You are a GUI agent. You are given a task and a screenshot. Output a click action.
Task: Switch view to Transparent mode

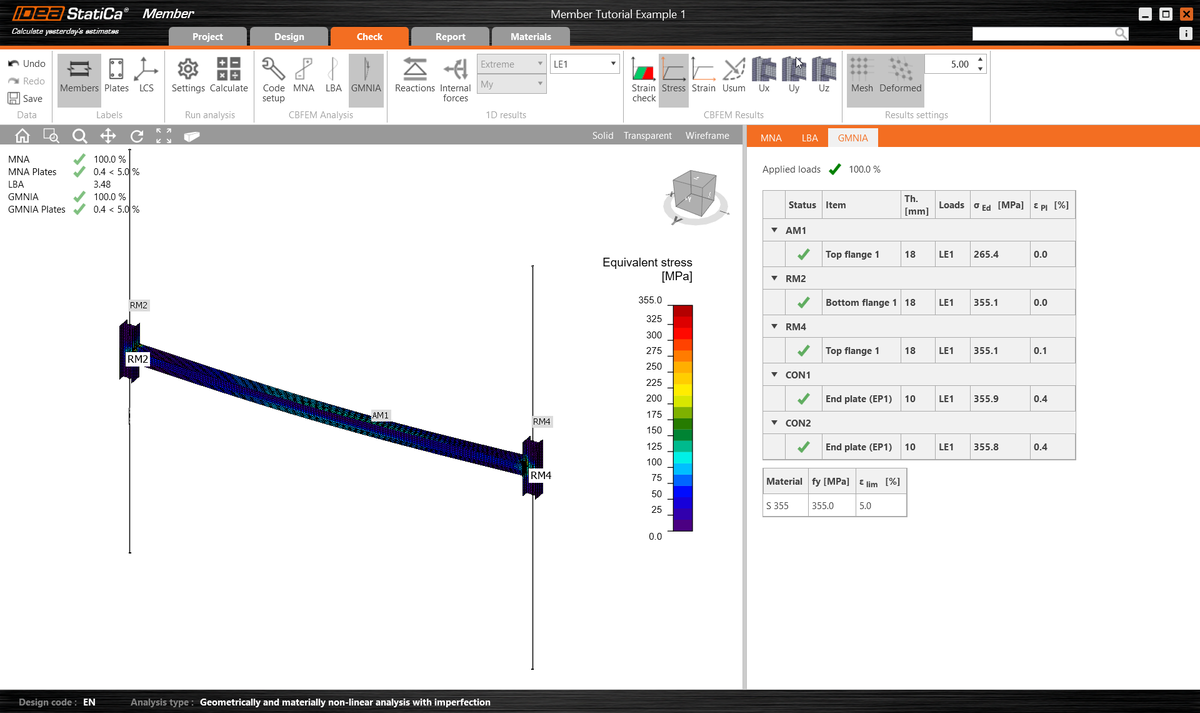click(649, 136)
